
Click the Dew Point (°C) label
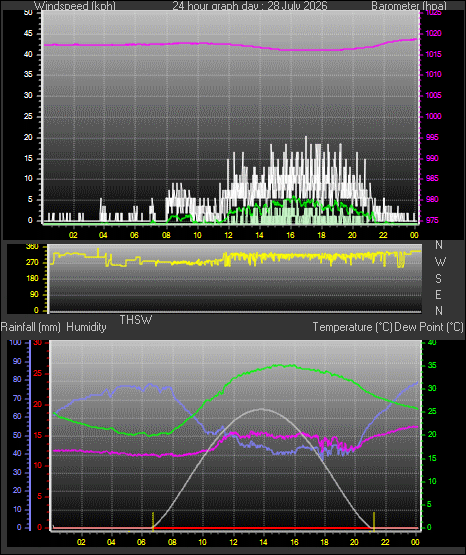(x=429, y=327)
